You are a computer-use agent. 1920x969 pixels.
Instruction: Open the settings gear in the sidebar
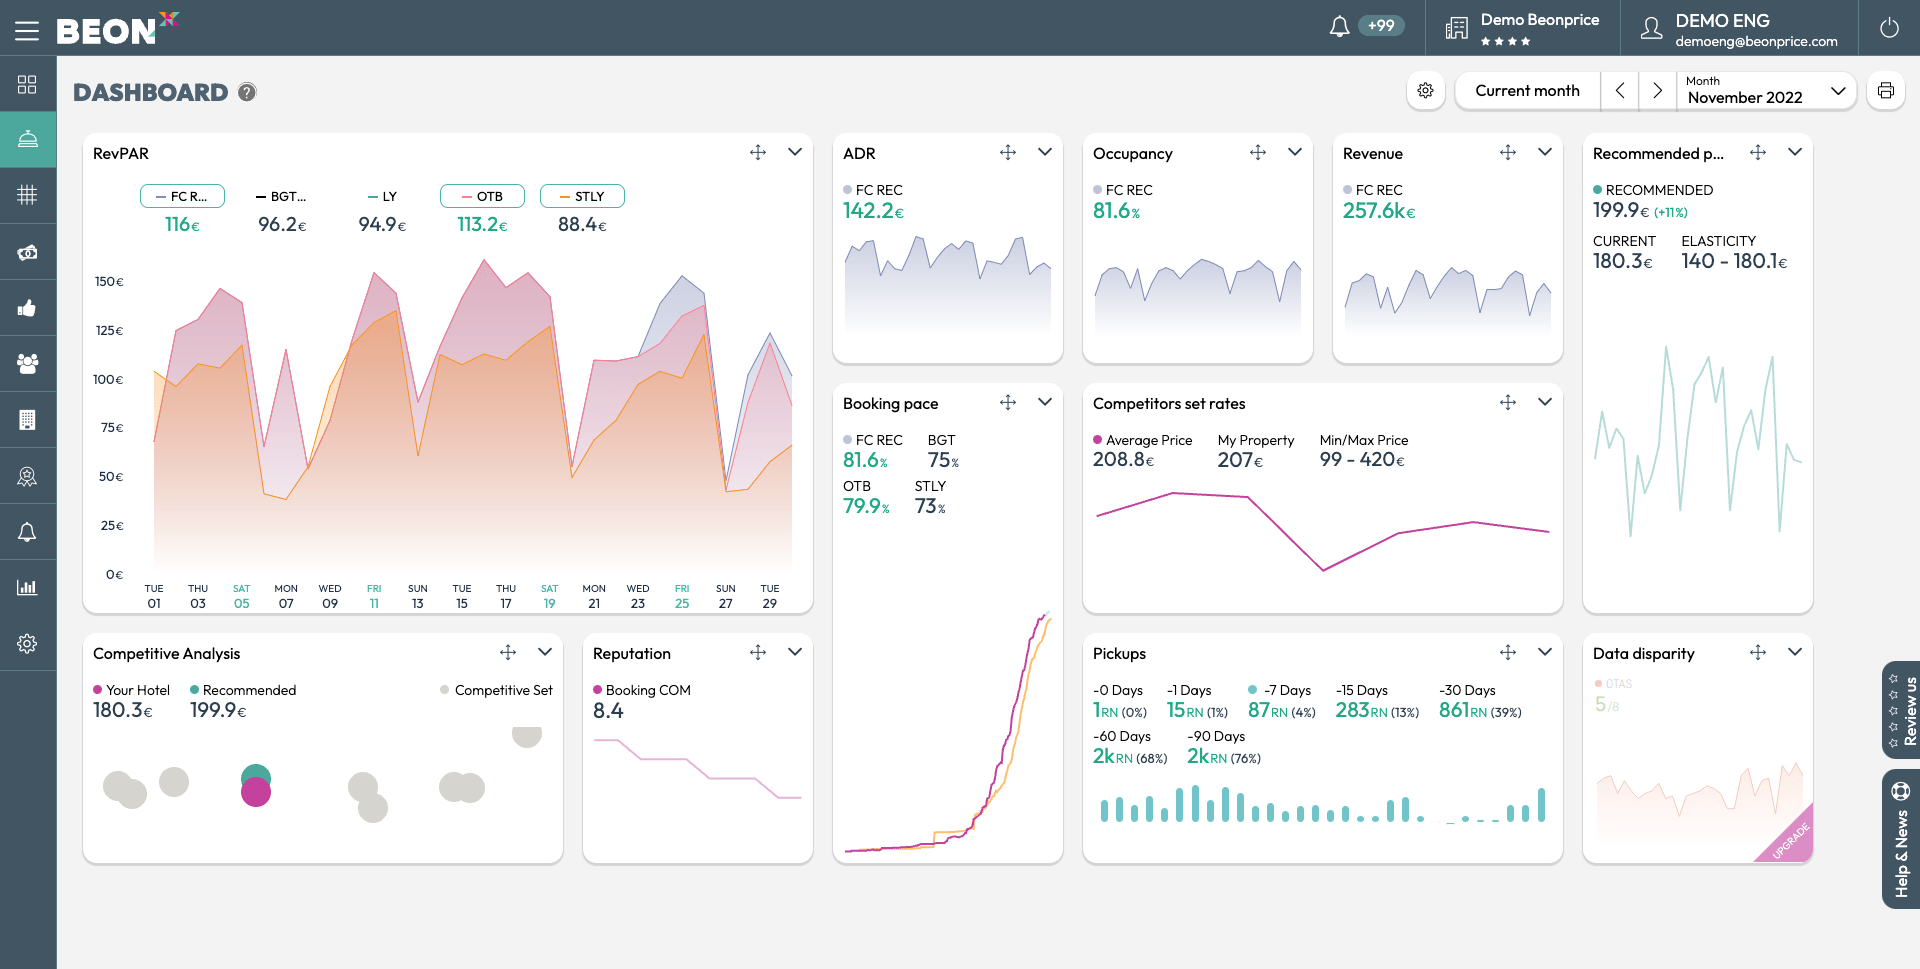click(x=27, y=643)
